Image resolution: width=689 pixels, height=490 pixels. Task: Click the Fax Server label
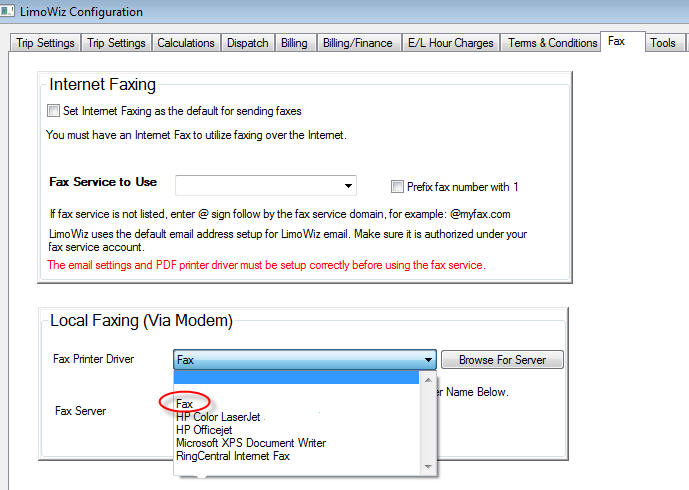pos(80,411)
